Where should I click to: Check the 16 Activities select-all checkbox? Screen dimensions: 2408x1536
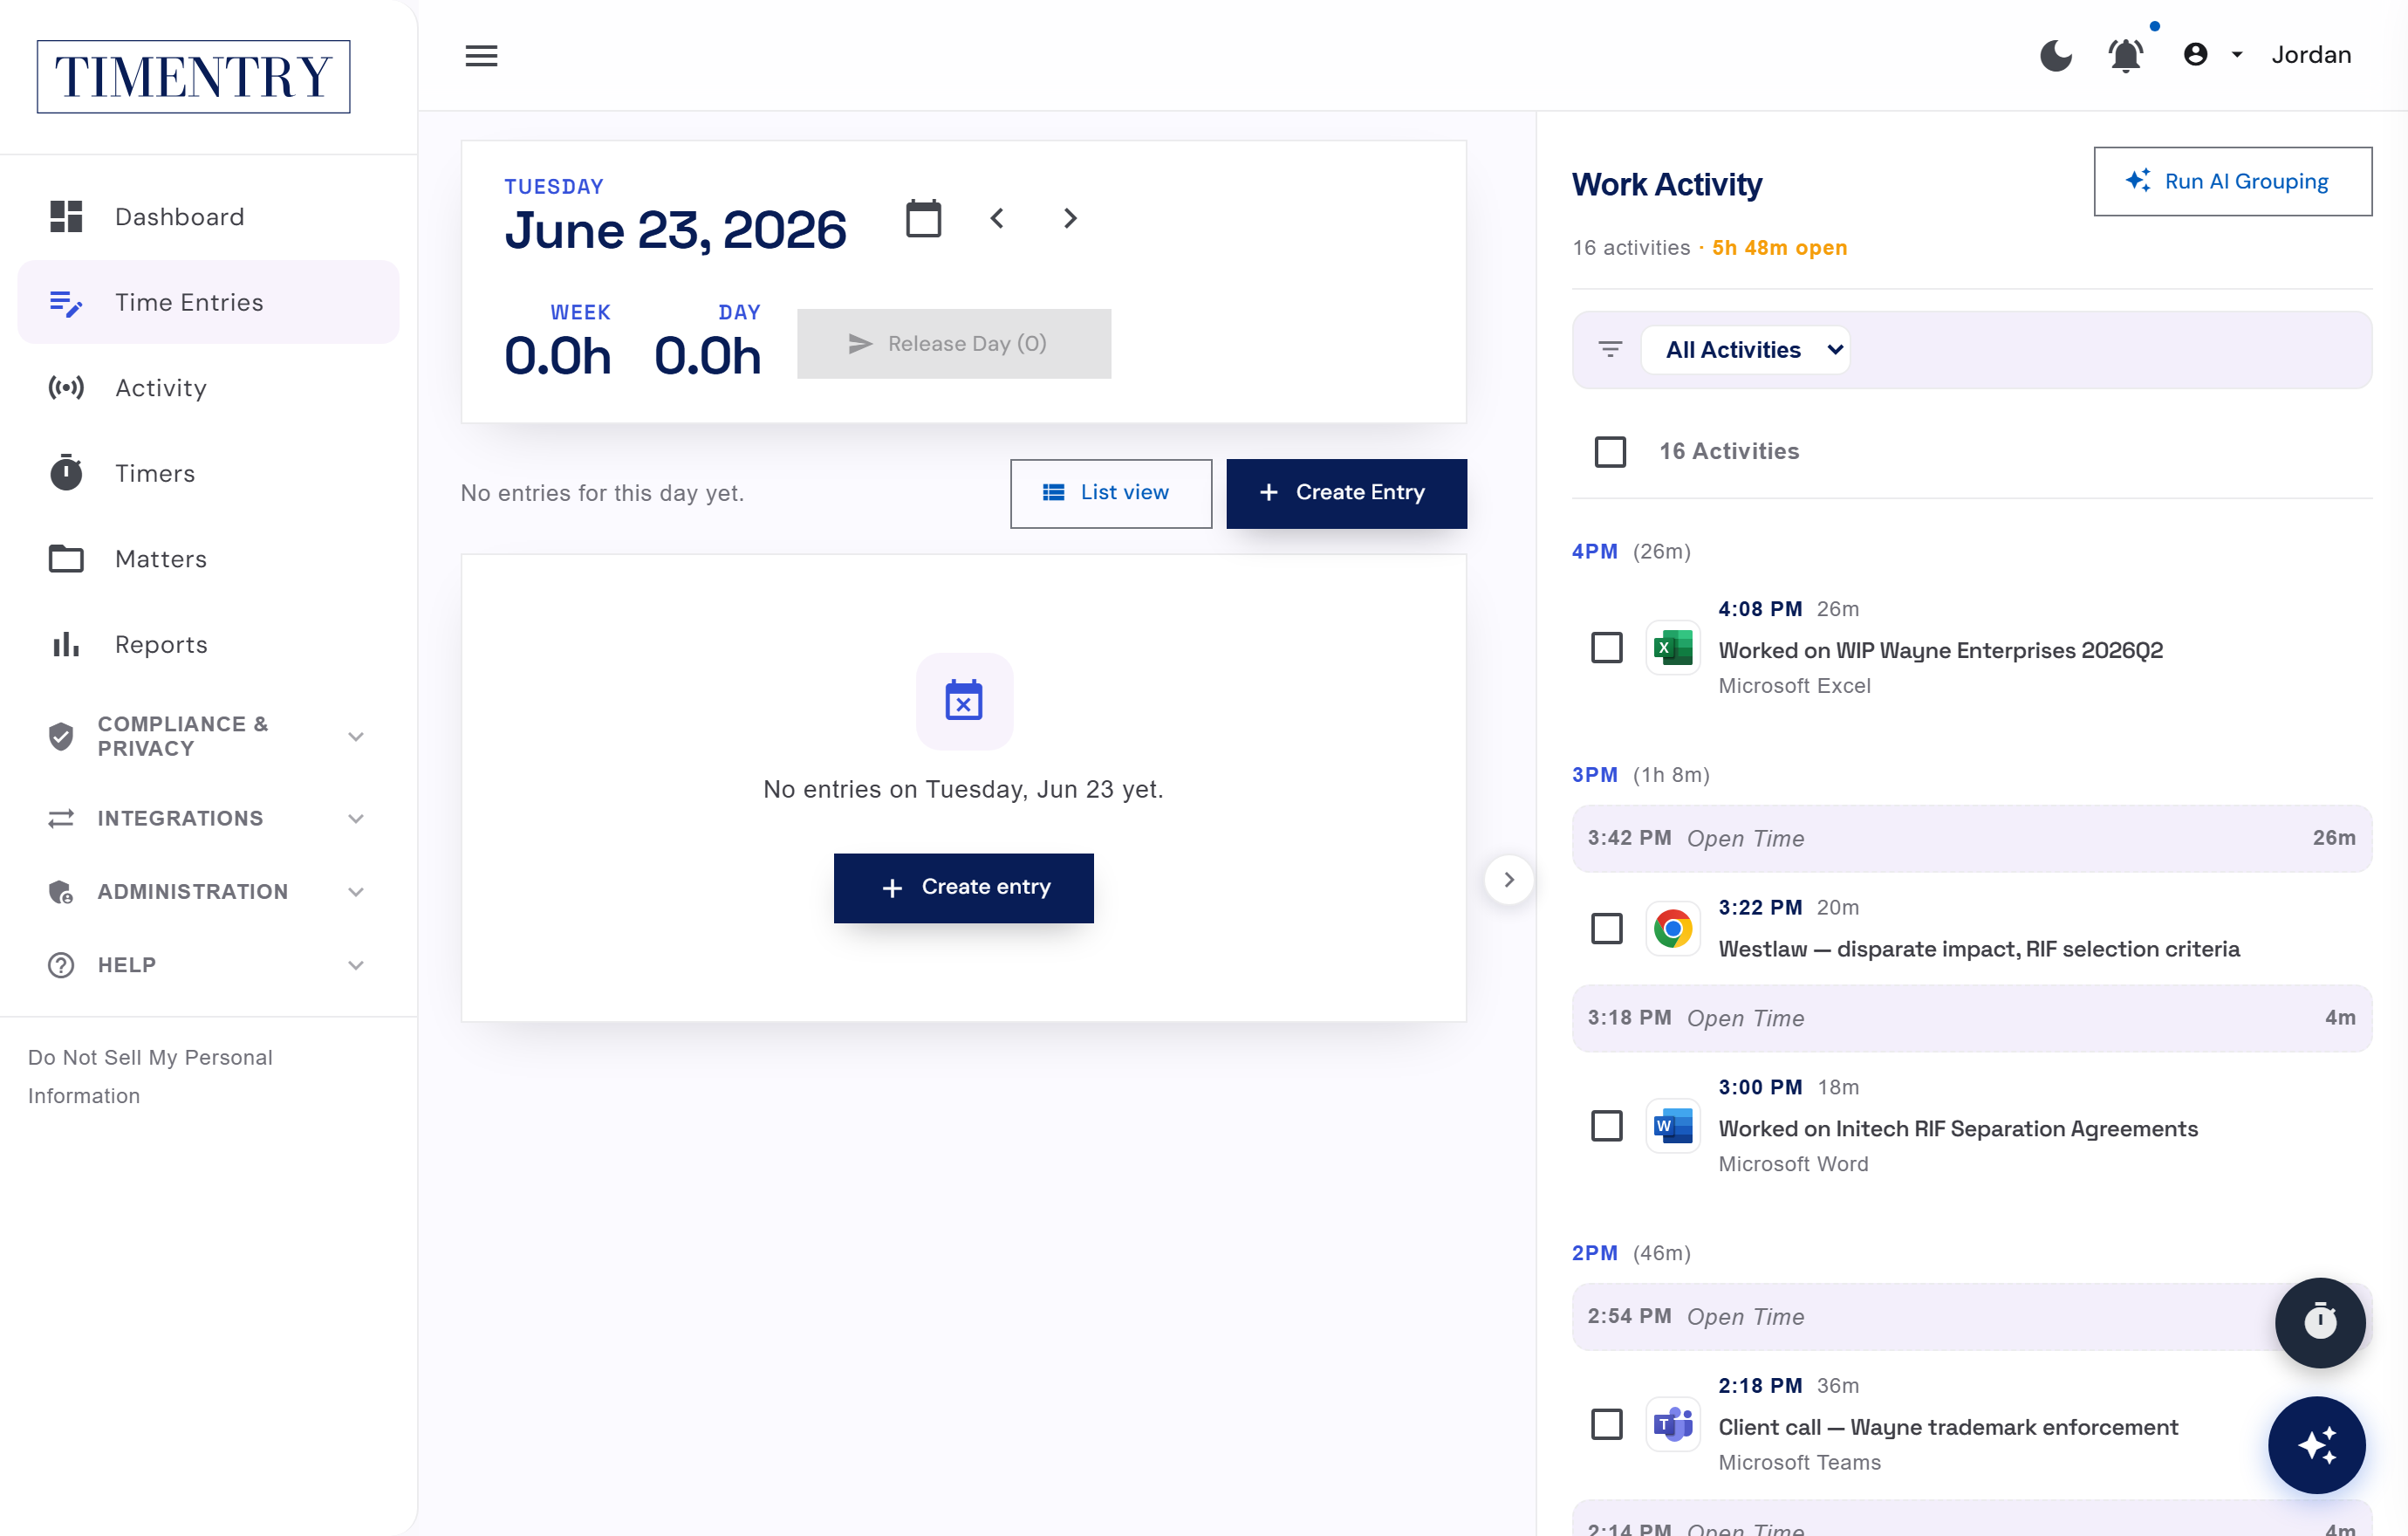[1610, 451]
